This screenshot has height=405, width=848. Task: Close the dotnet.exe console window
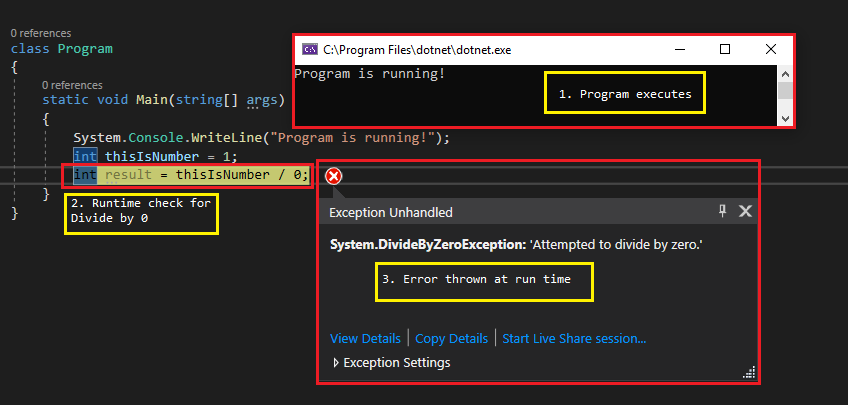point(771,50)
